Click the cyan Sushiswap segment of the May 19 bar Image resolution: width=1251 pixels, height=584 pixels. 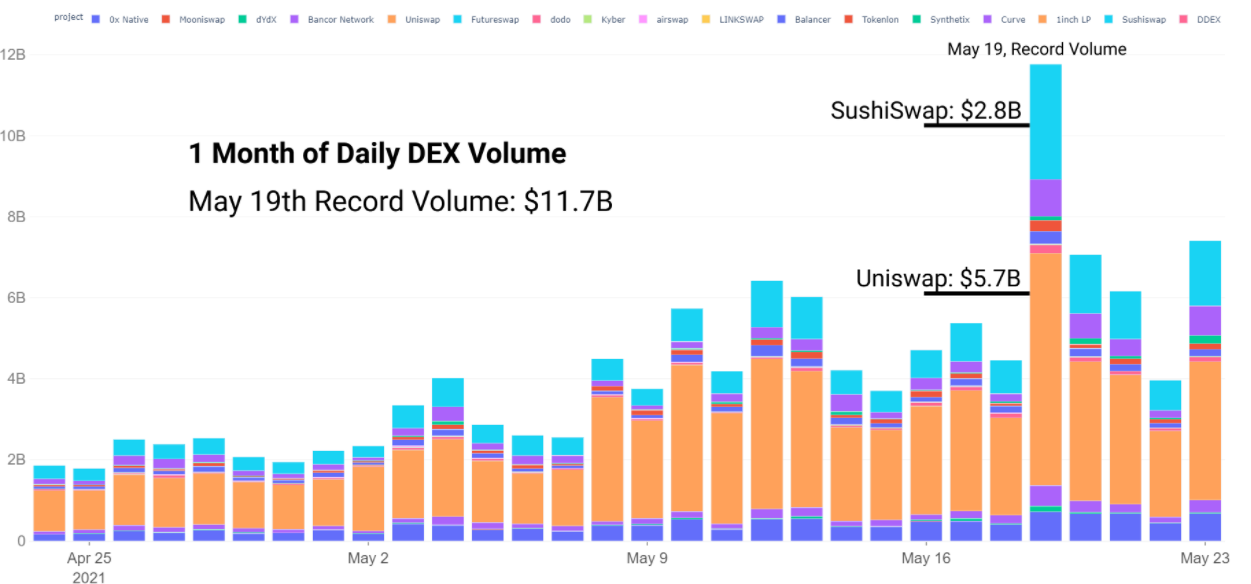[x=1045, y=122]
